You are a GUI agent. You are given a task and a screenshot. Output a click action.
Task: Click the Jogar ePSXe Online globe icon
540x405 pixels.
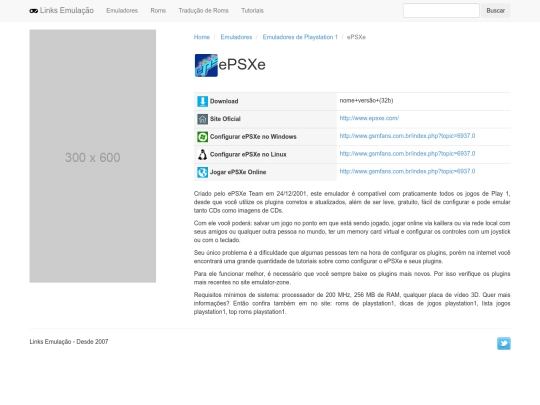coord(202,172)
